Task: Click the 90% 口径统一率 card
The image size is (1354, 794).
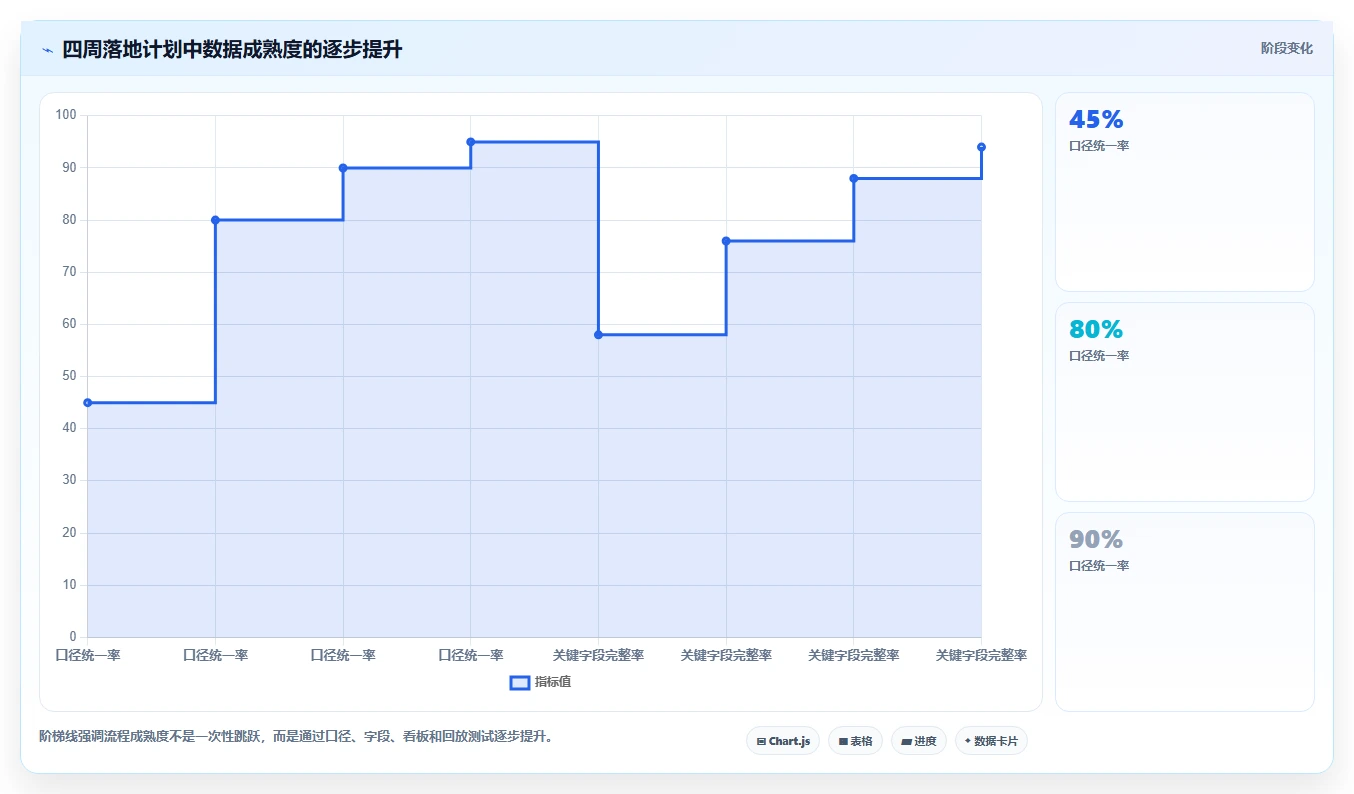Action: coord(1185,612)
